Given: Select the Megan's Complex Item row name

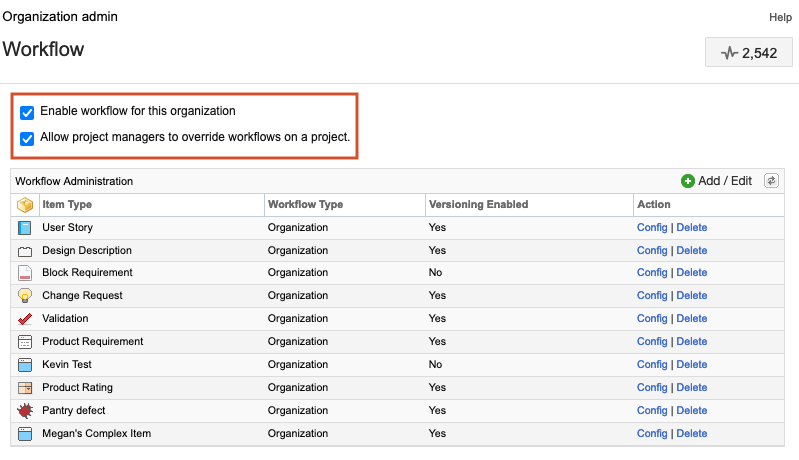Looking at the screenshot, I should coord(96,432).
